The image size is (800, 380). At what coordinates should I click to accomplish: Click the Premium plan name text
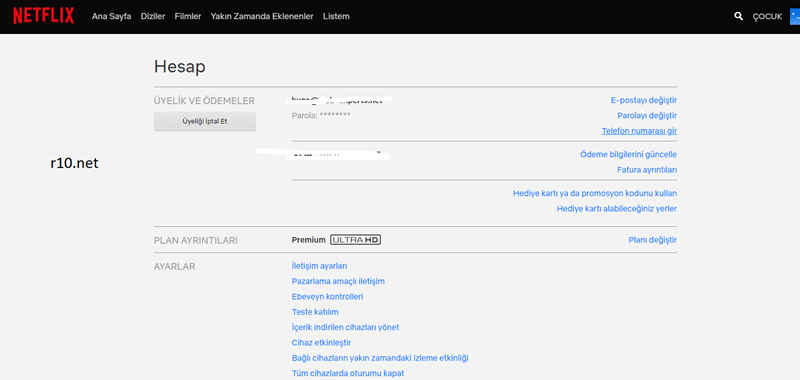[x=308, y=240]
